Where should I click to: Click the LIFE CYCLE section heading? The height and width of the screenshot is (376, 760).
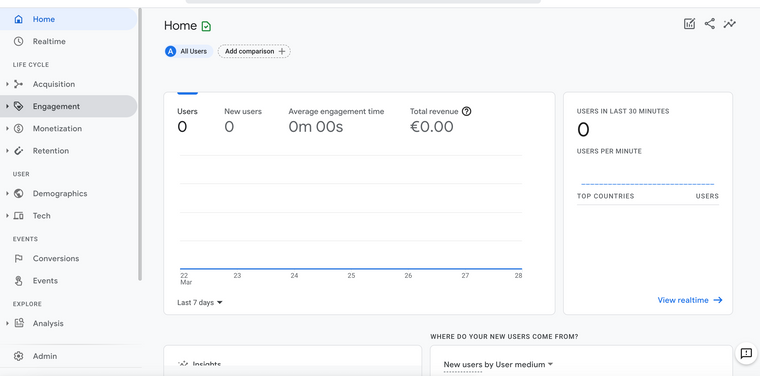pos(31,65)
